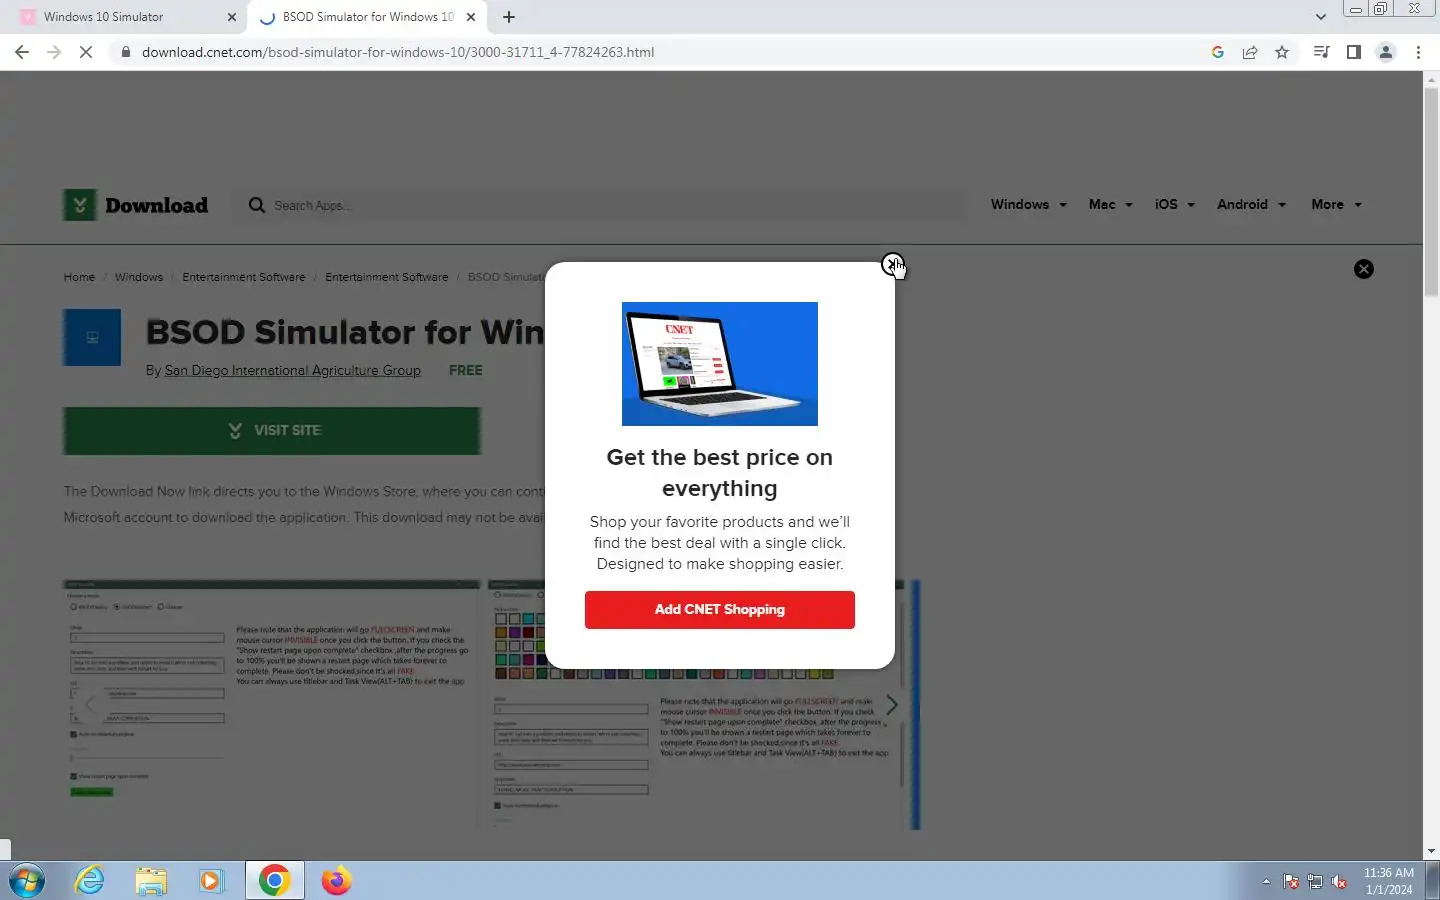Open the tab search dropdown
Screen dimensions: 1440x900
(1320, 17)
